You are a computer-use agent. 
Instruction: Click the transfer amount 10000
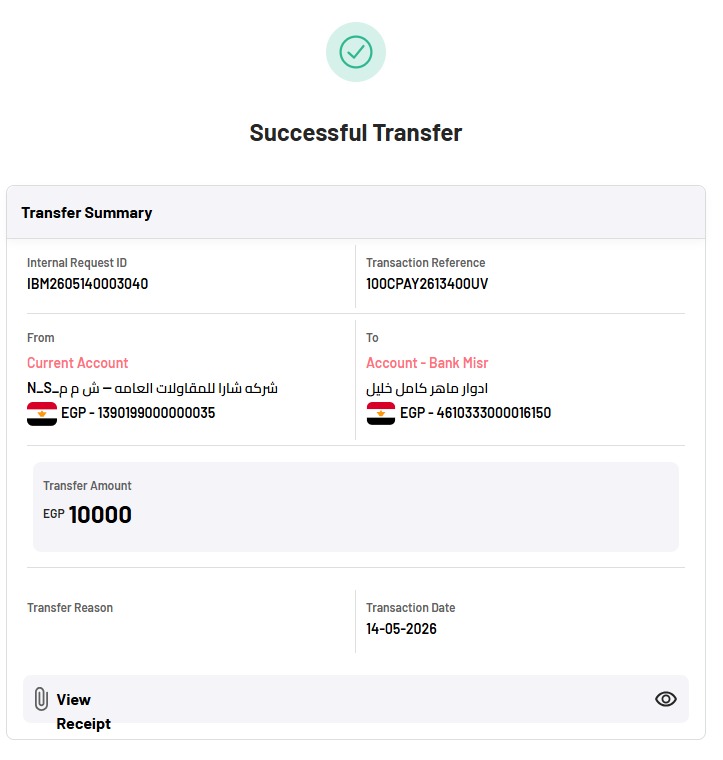pos(100,515)
